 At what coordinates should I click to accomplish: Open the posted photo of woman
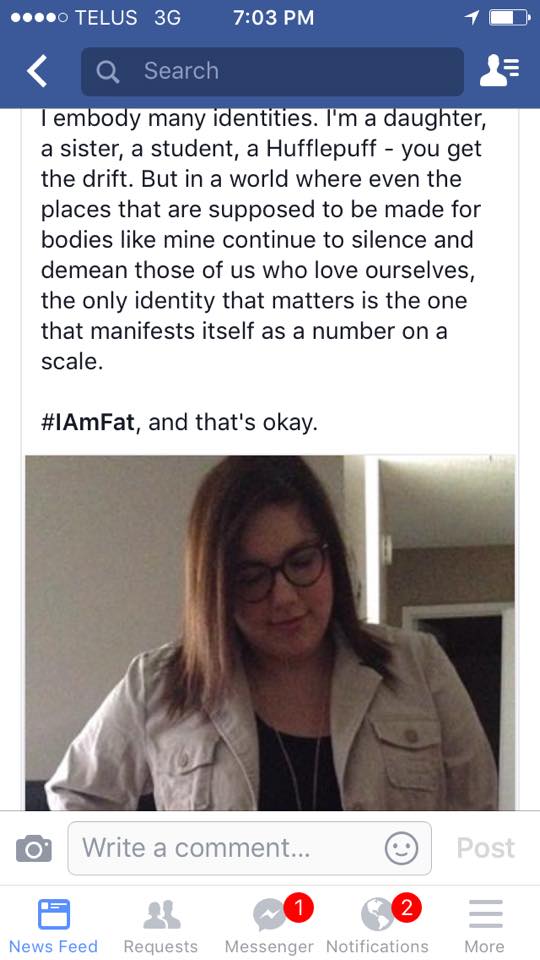tap(270, 632)
